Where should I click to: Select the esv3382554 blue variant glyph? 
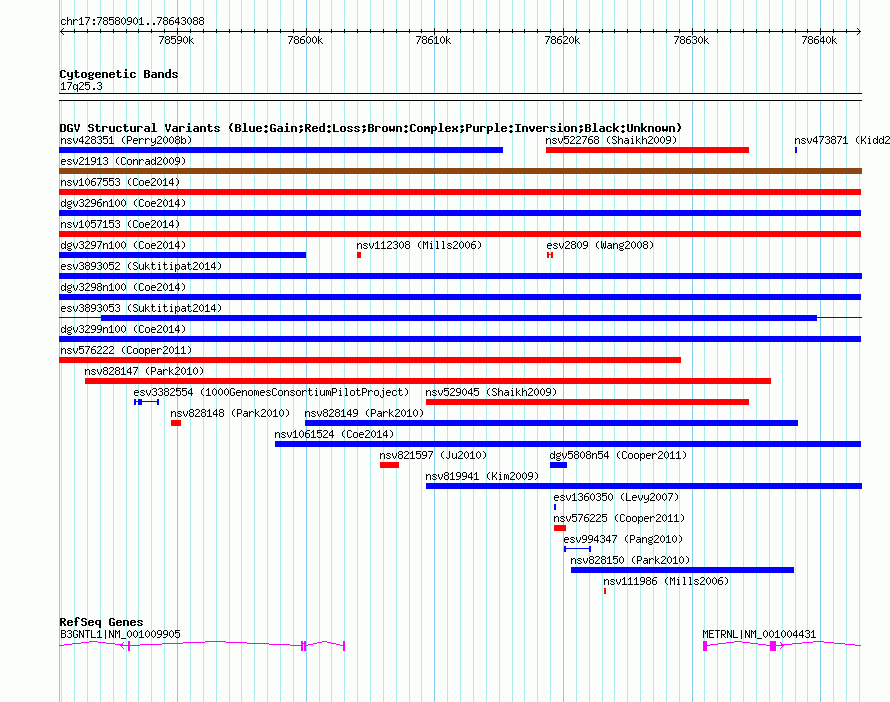pyautogui.click(x=146, y=402)
